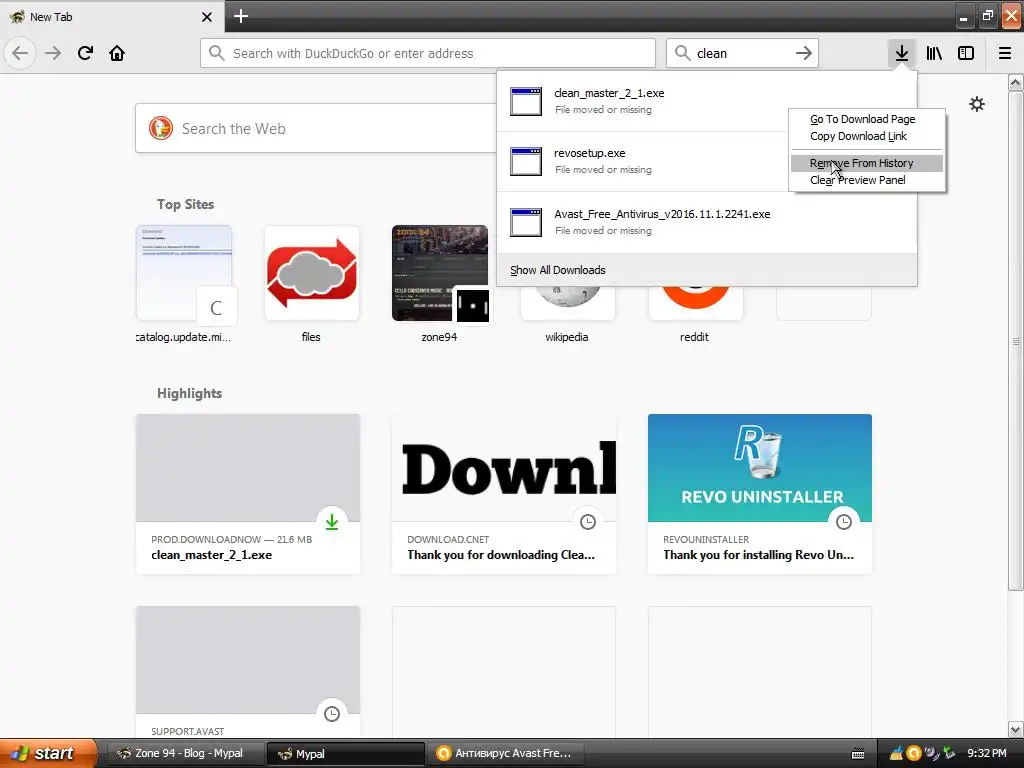Click the taskbar keyboard language icon

point(858,754)
